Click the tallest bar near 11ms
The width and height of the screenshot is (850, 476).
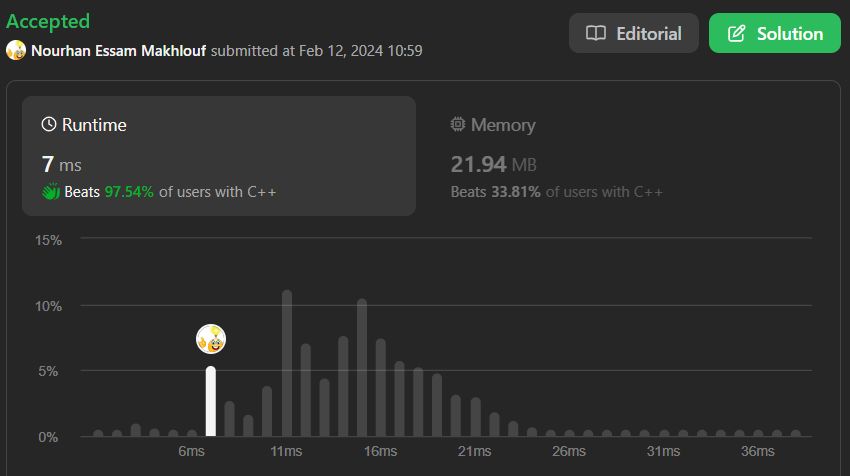[x=287, y=365]
